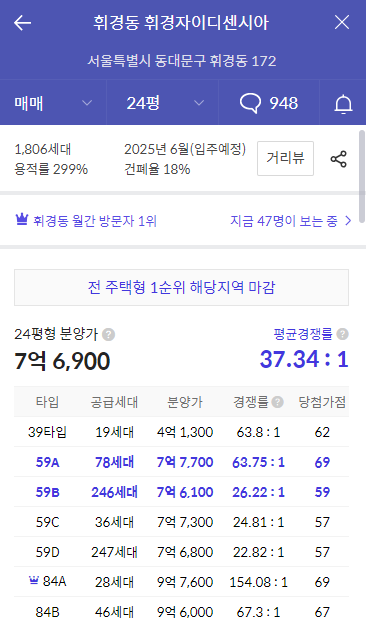Click the 1,806세대 household count
The width and height of the screenshot is (366, 636).
pos(43,149)
